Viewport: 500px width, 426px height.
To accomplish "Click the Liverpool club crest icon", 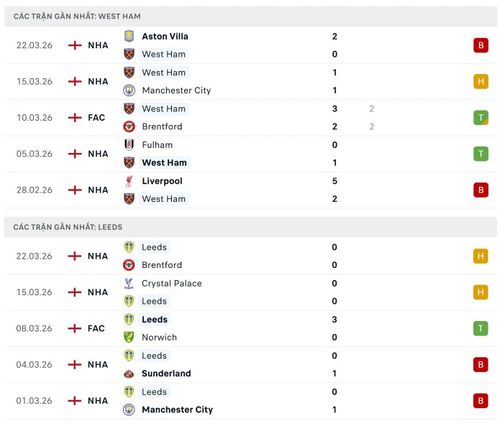I will [x=129, y=181].
